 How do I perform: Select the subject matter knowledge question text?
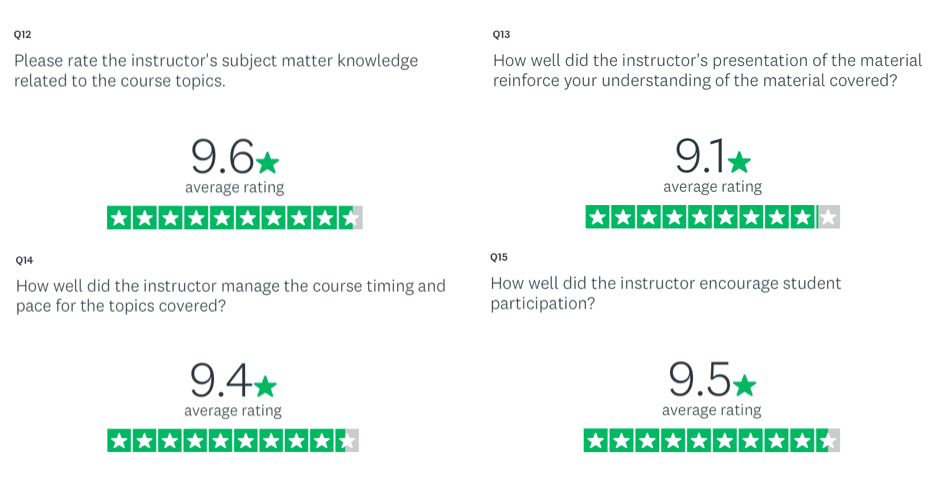tap(216, 71)
